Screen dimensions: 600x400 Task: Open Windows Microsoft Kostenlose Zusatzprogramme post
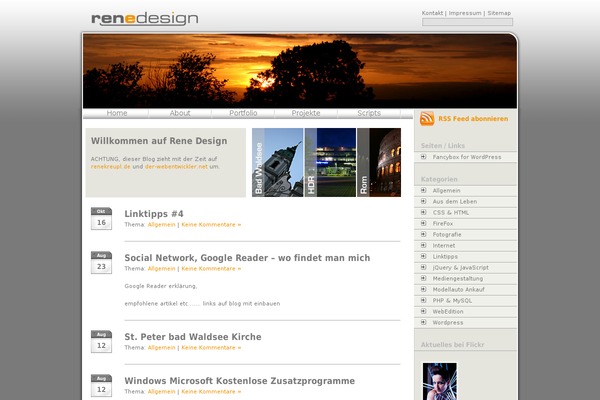(240, 381)
